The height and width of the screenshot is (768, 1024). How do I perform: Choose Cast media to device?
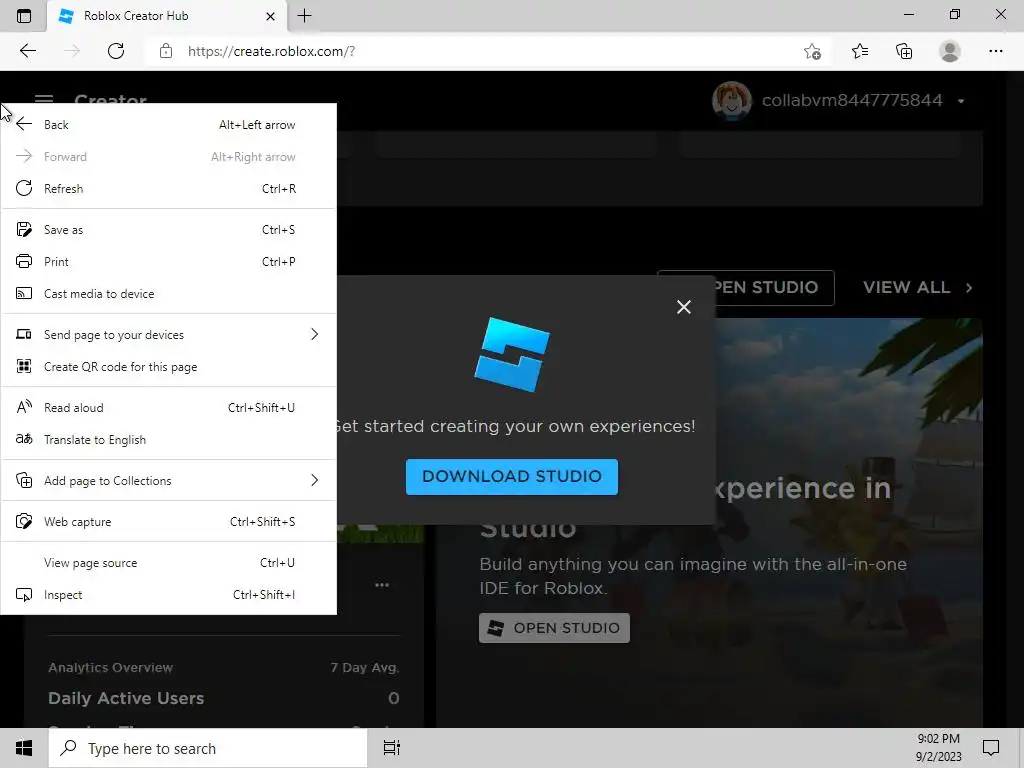(168, 294)
